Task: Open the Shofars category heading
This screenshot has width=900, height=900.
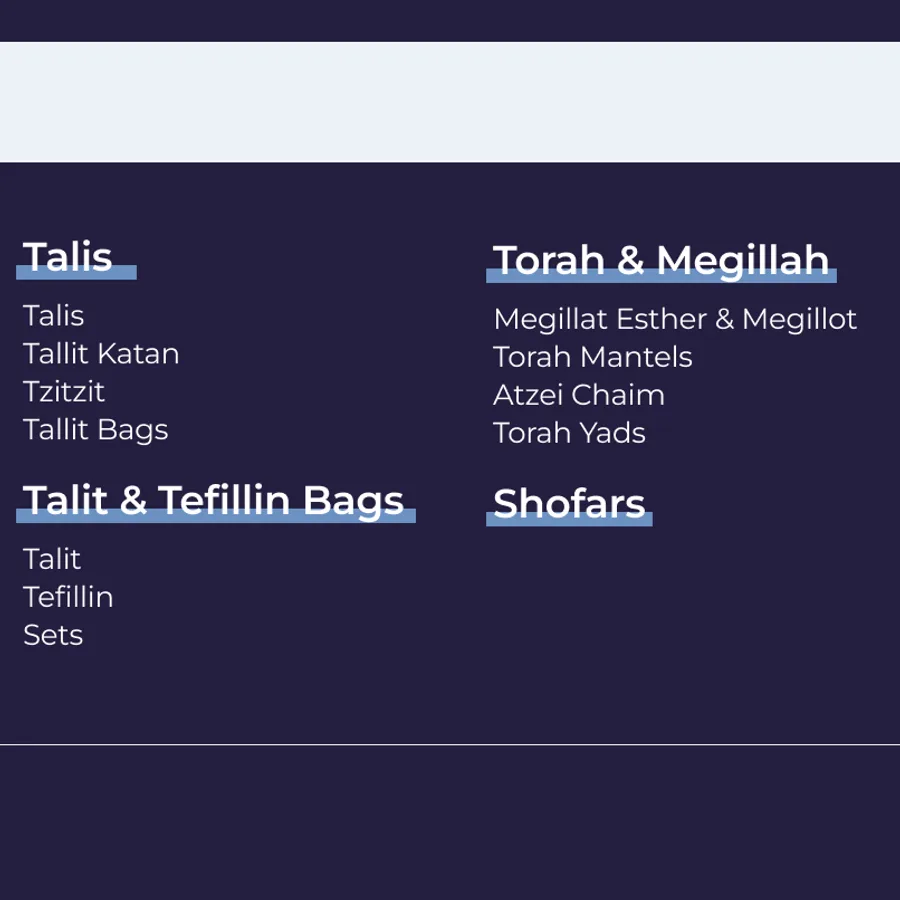Action: [569, 503]
